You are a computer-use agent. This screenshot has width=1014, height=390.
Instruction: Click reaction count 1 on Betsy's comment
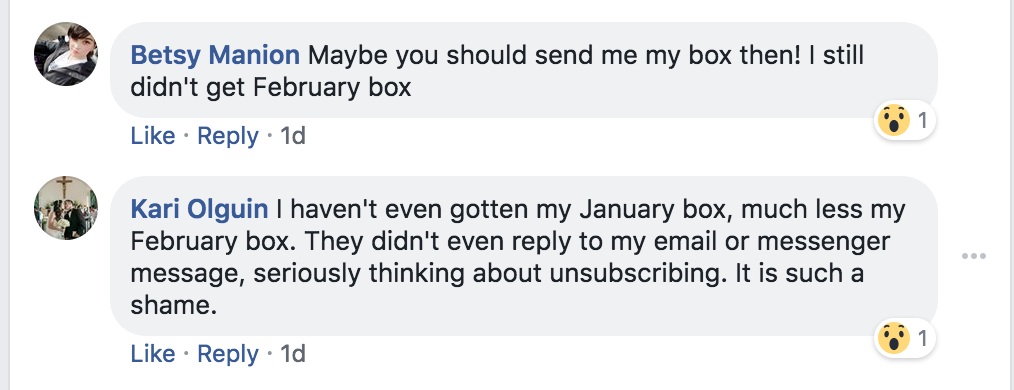click(923, 120)
